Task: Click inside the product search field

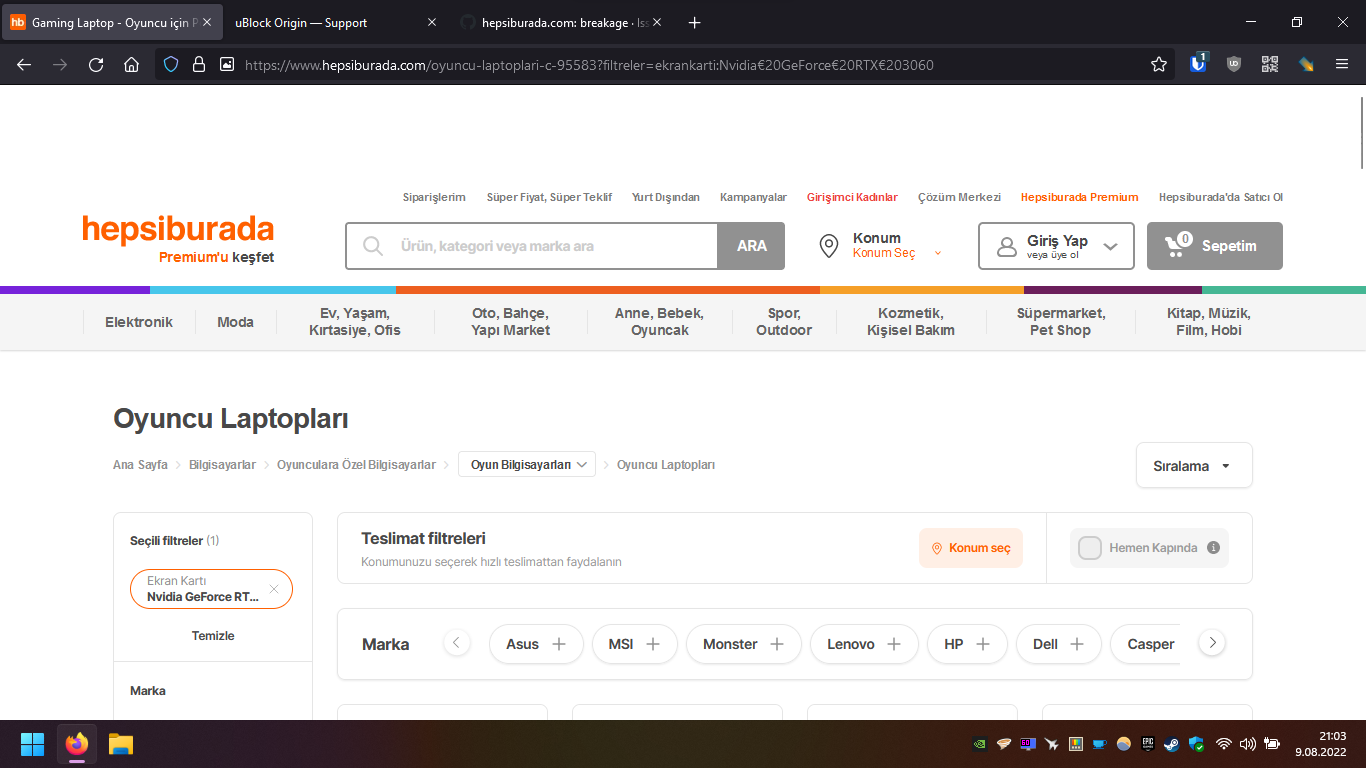Action: 530,245
